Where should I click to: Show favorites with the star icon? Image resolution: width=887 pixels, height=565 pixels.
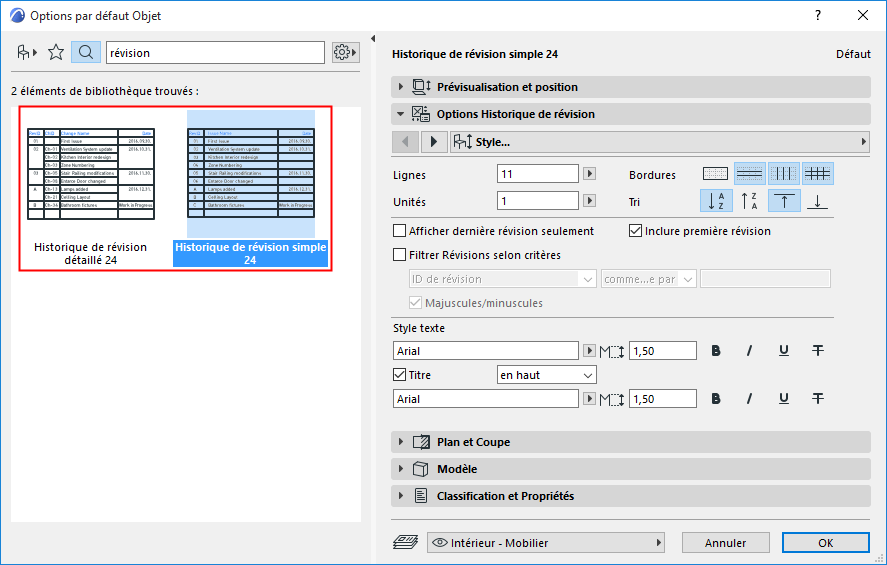[56, 53]
